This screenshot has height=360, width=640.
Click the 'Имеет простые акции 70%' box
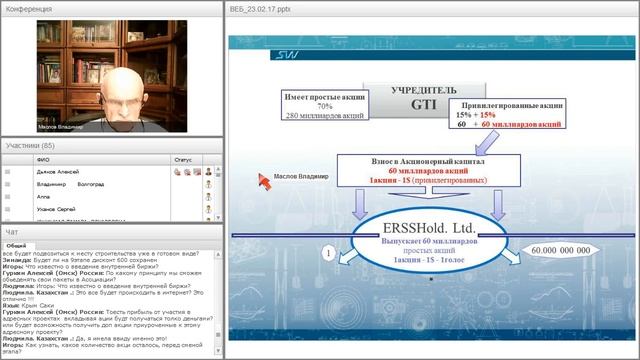pyautogui.click(x=325, y=105)
